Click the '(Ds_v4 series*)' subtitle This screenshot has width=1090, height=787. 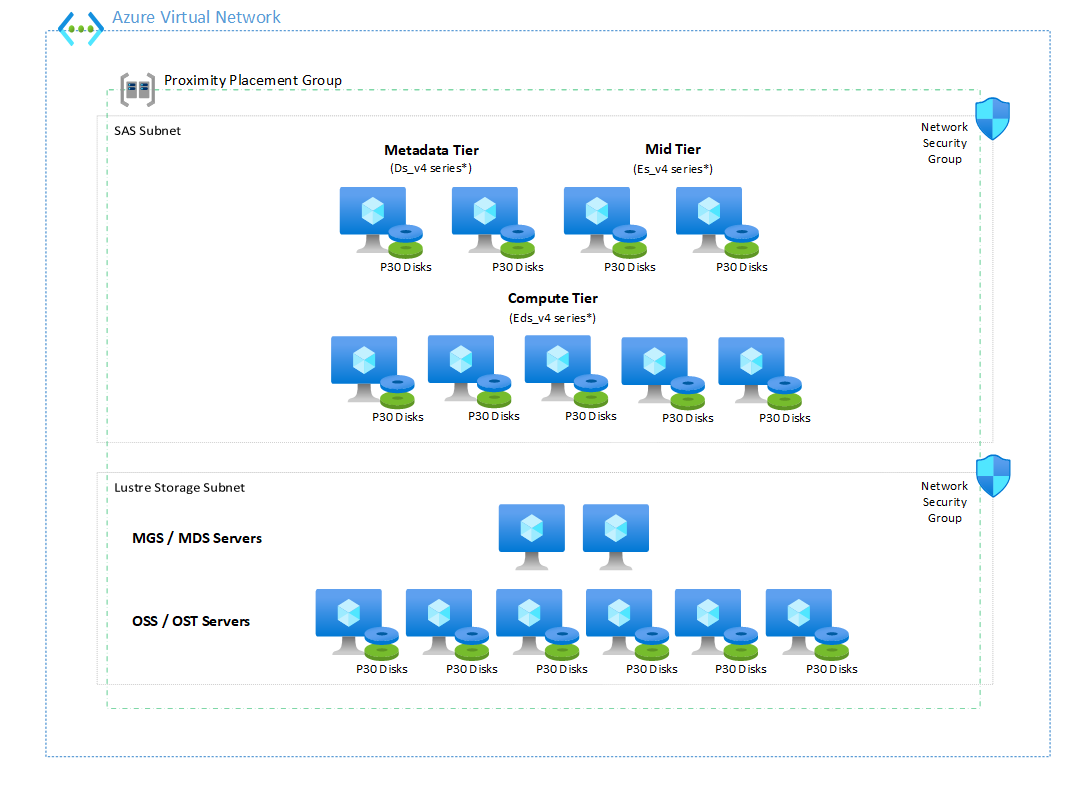tap(431, 168)
